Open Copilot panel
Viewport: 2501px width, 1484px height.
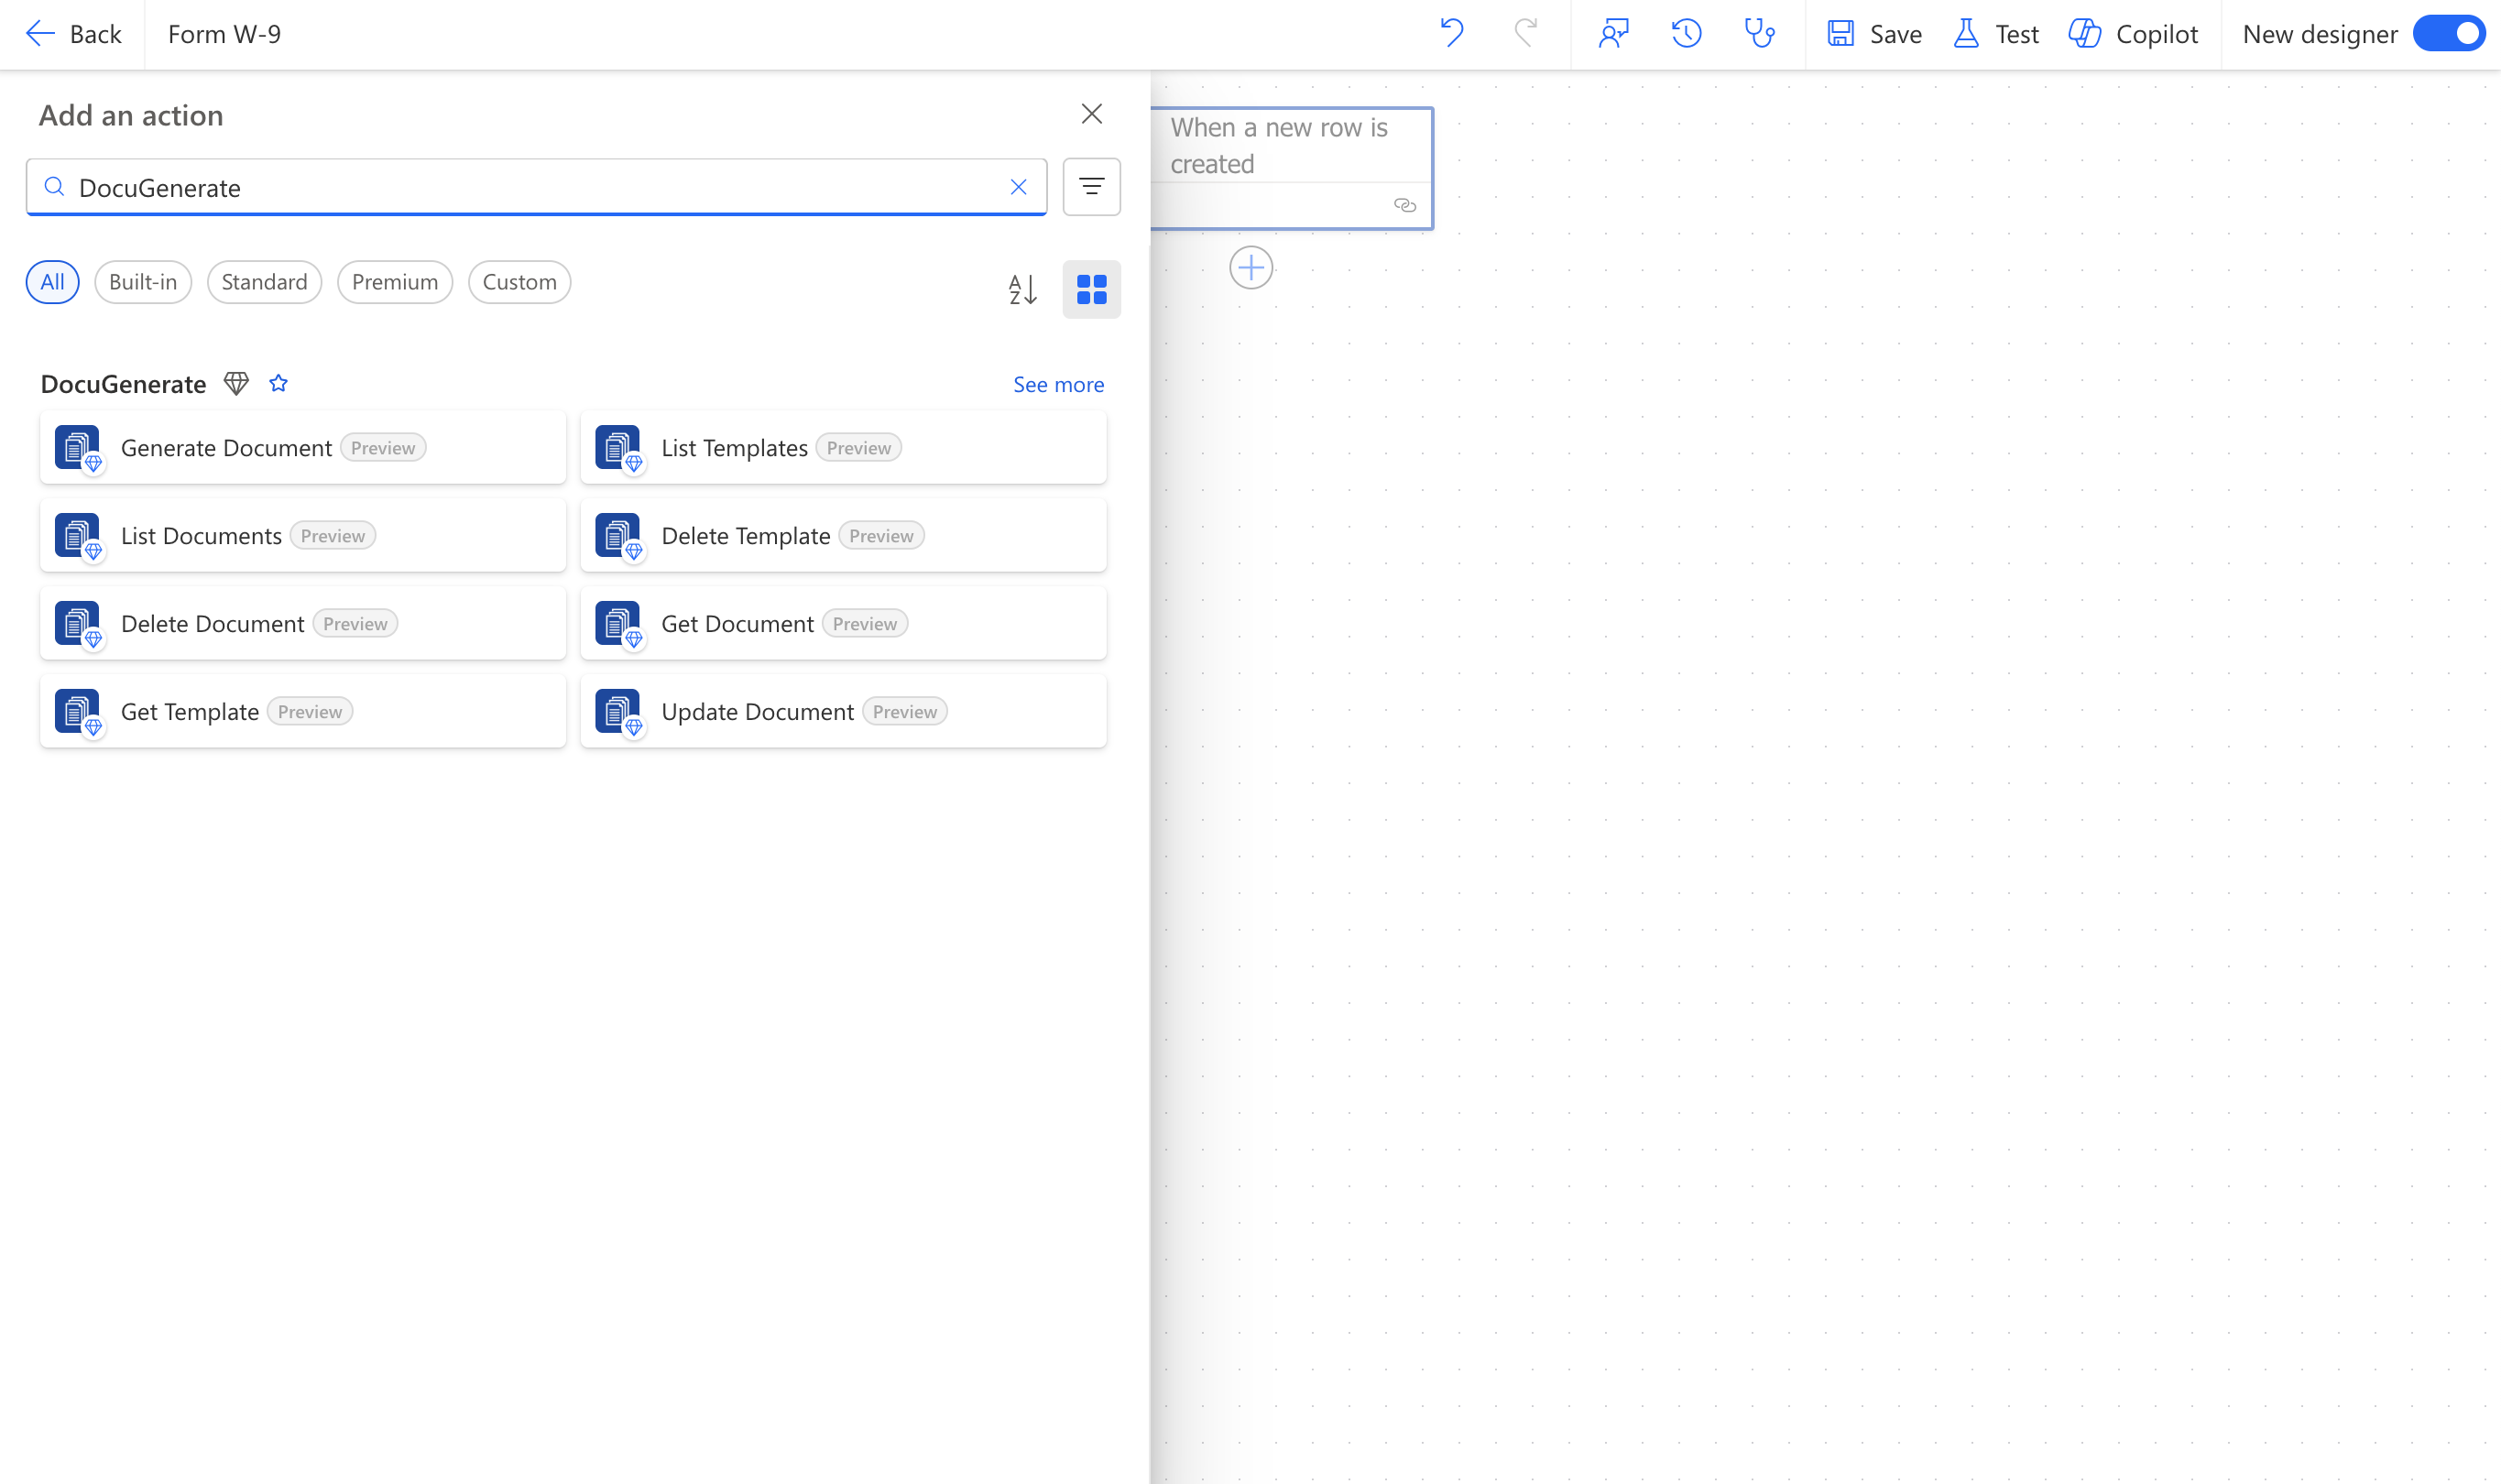[x=2133, y=34]
